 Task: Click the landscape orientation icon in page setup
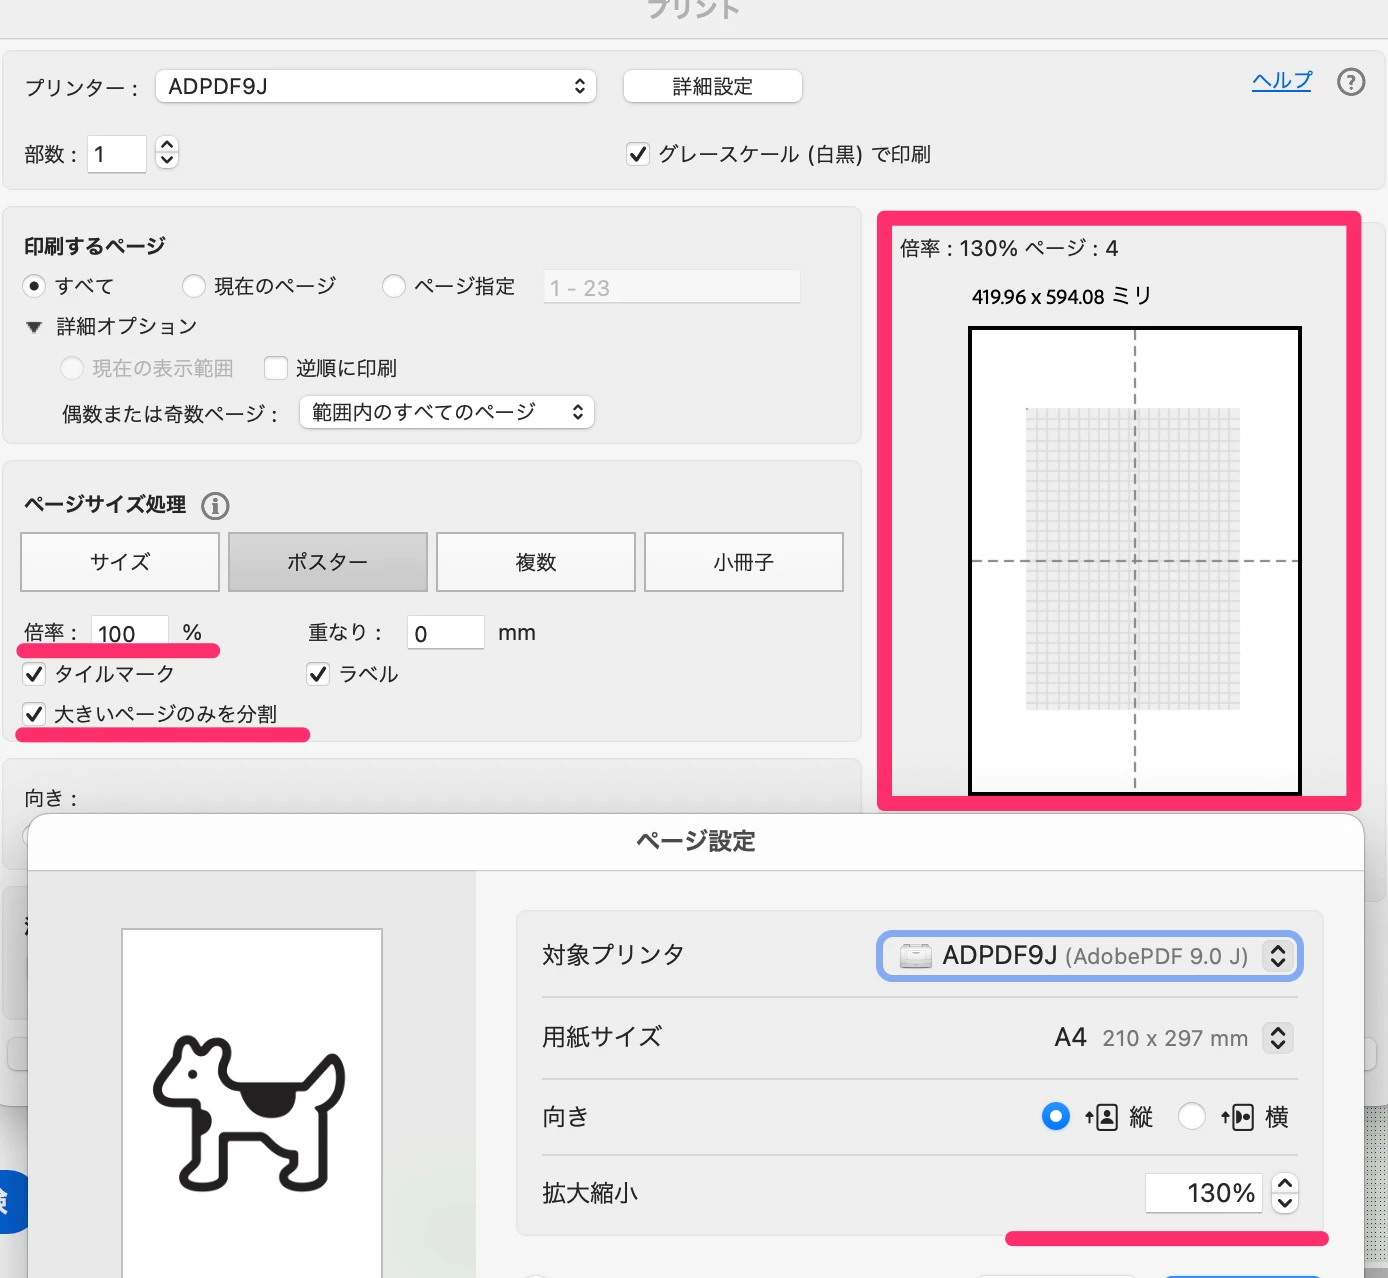(x=1237, y=1117)
